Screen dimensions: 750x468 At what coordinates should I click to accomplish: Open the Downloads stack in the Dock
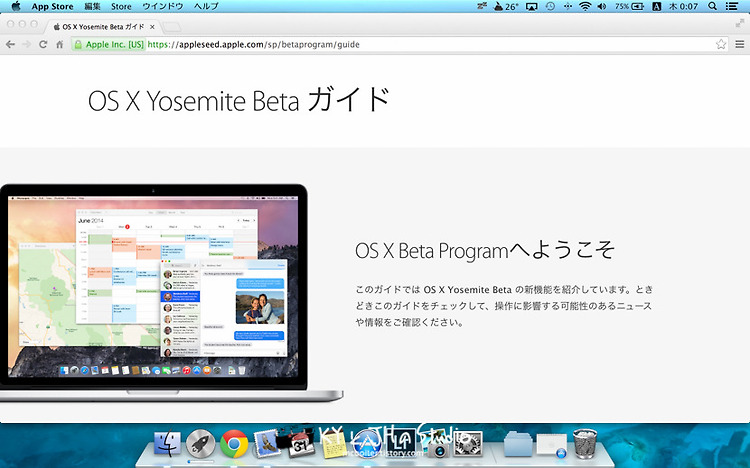(x=551, y=446)
